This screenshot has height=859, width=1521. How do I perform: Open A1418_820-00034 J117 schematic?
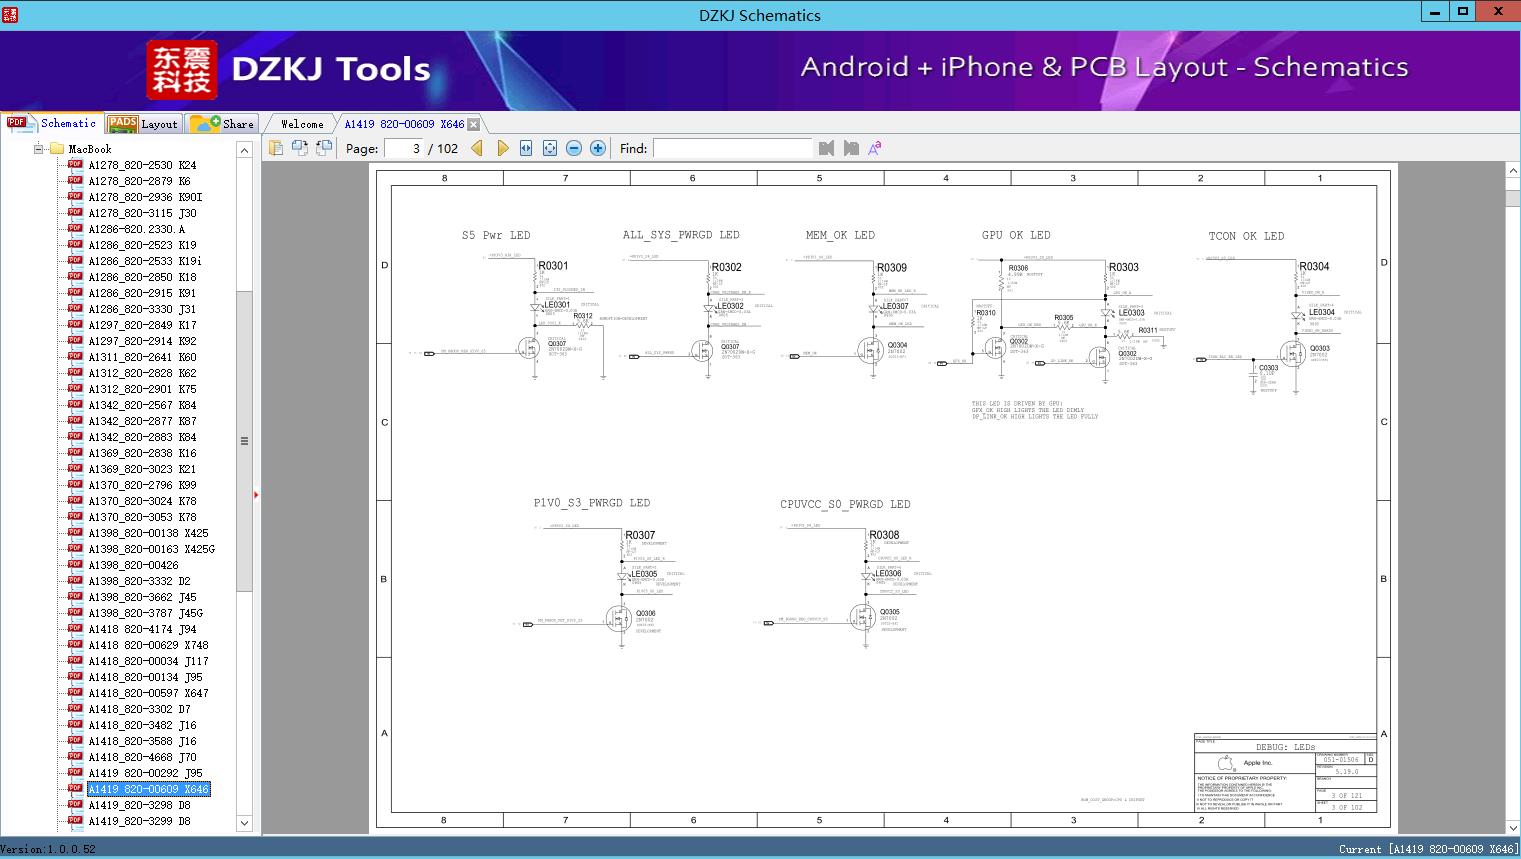click(x=148, y=661)
